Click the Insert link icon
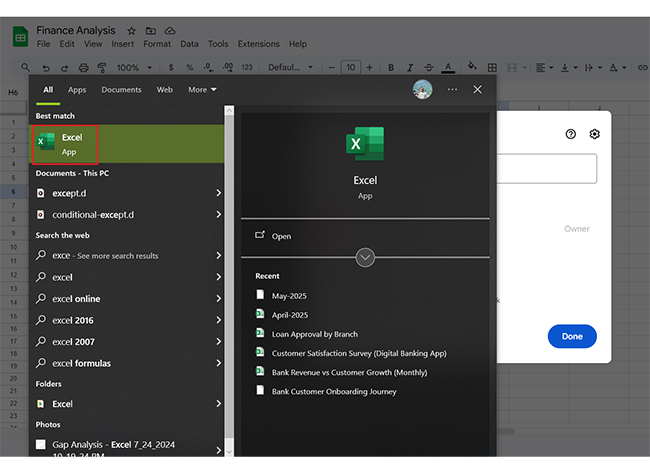This screenshot has width=650, height=473. click(642, 67)
